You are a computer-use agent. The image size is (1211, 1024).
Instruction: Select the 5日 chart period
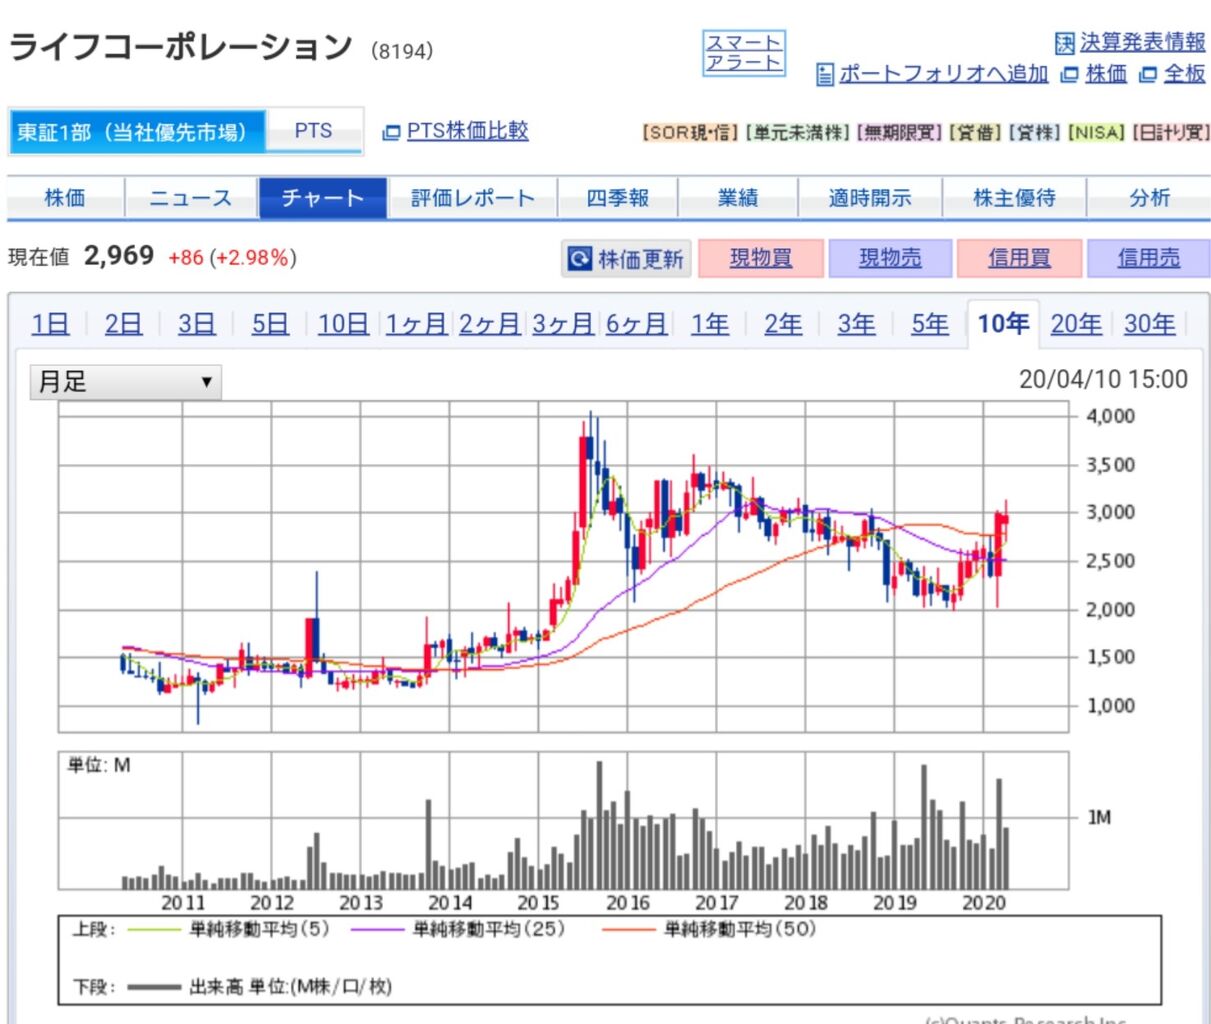tap(270, 324)
